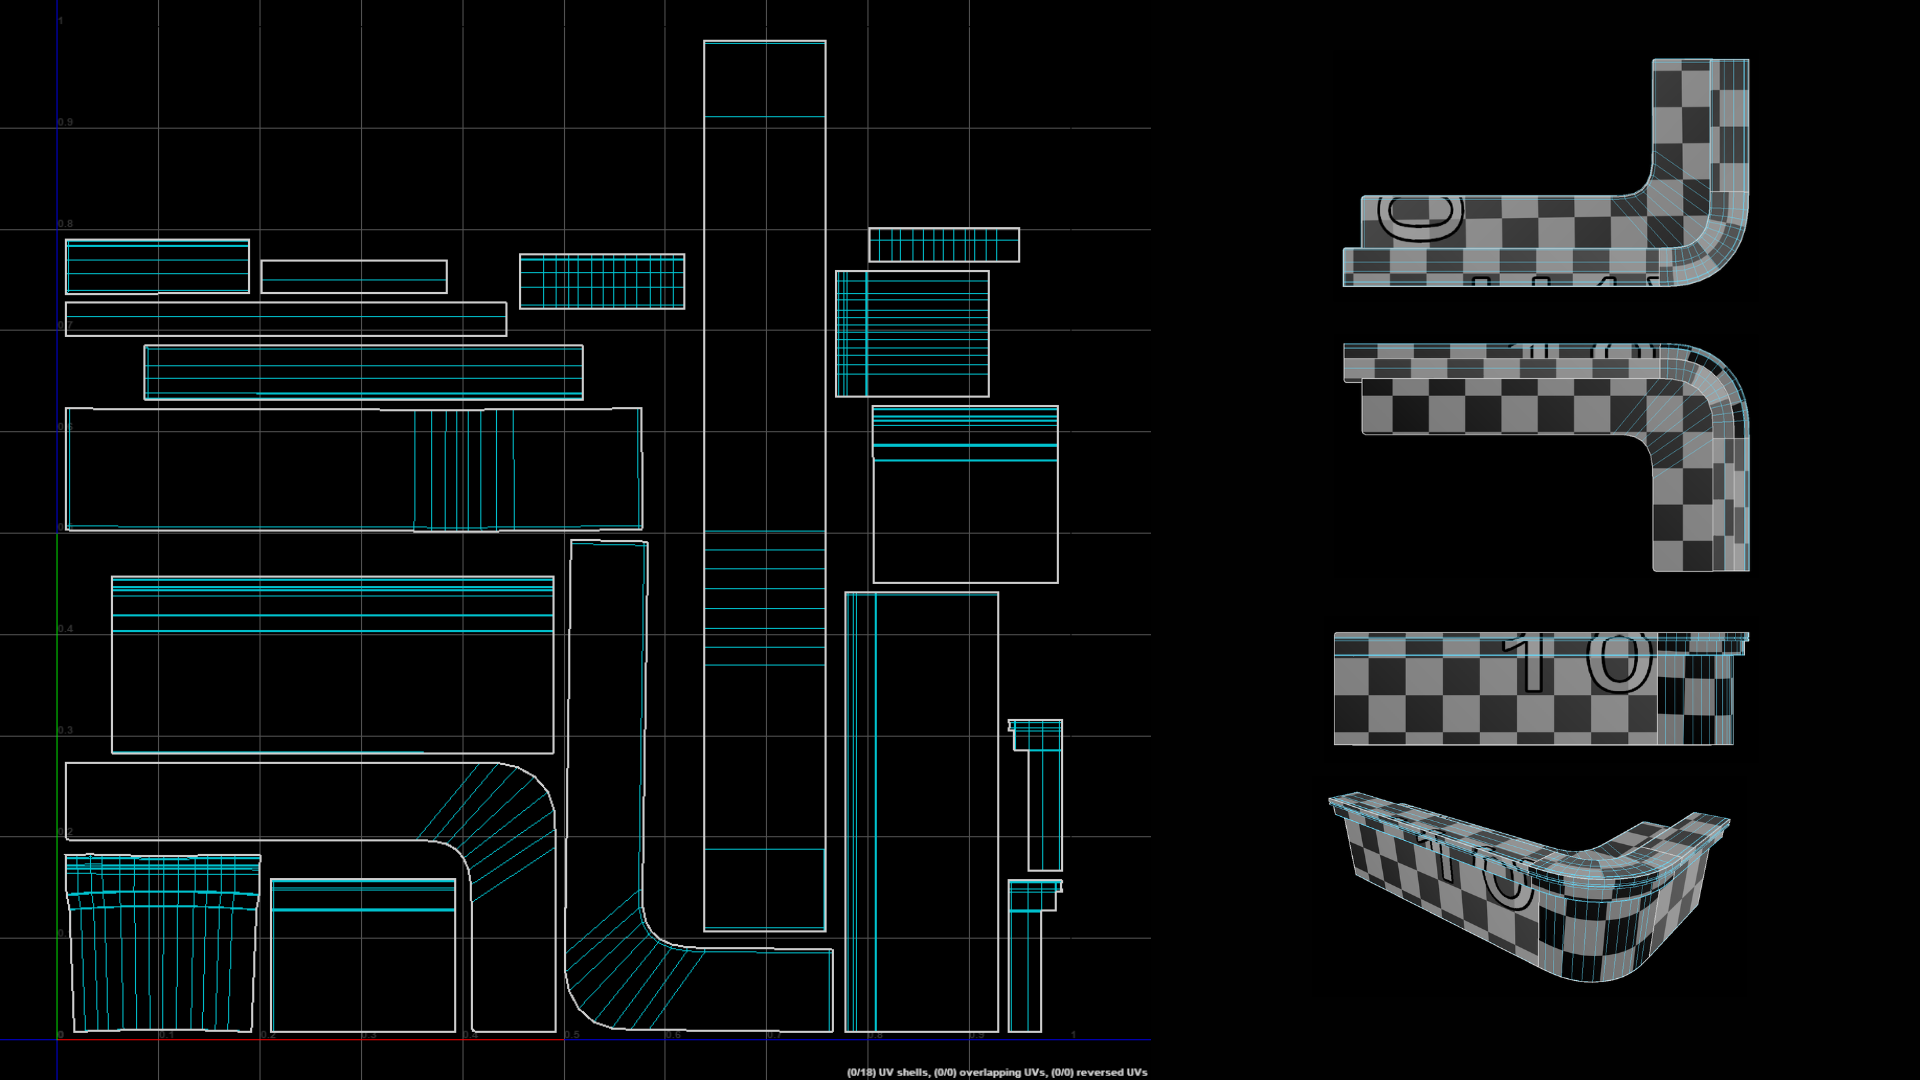Click the perspective checker preview of the counter model
This screenshot has height=1080, width=1920.
[x=1529, y=888]
